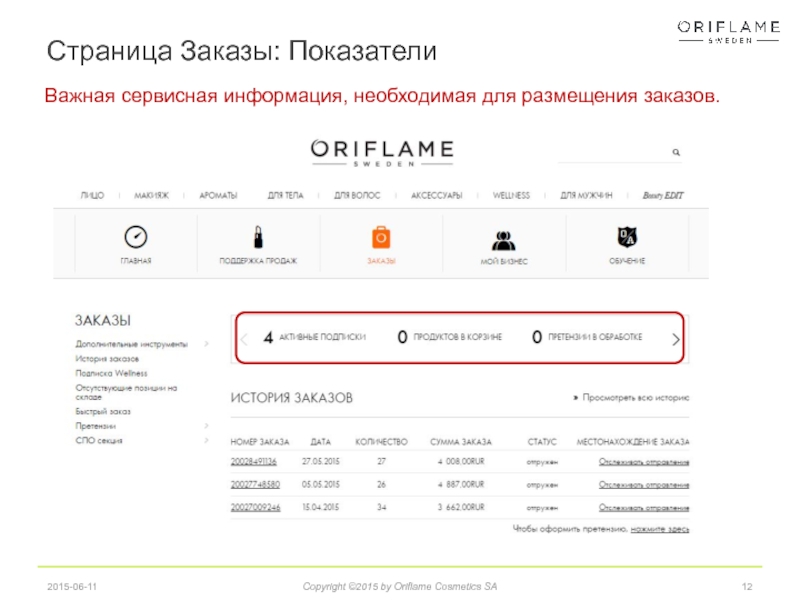Click the СУММА ЗАКАЗА column header

tap(461, 442)
